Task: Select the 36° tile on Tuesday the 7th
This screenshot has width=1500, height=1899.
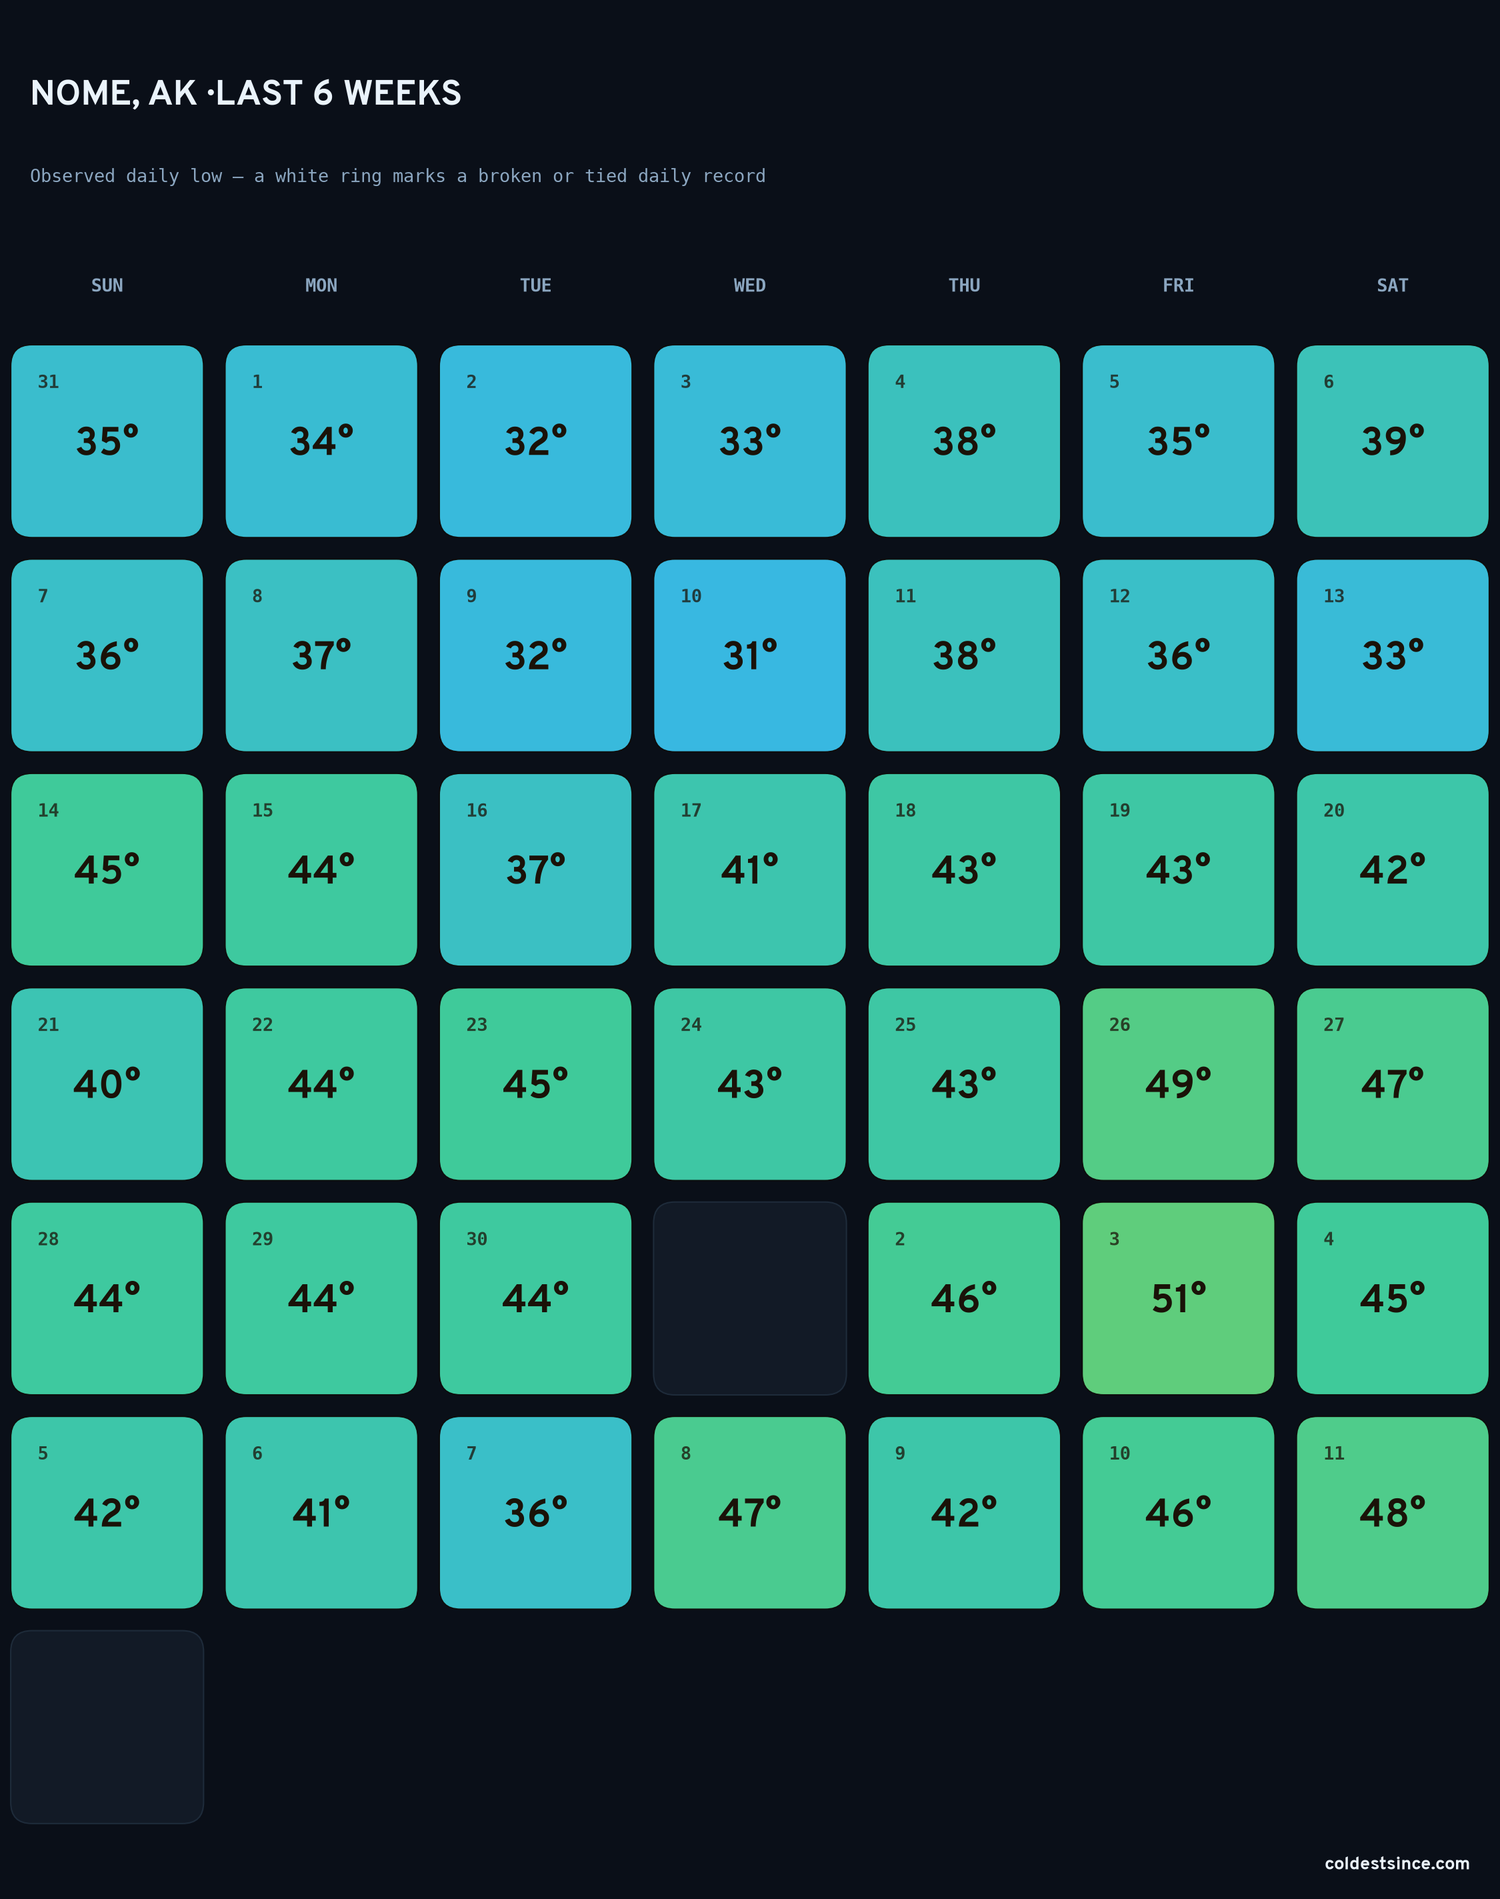Action: click(x=535, y=1512)
